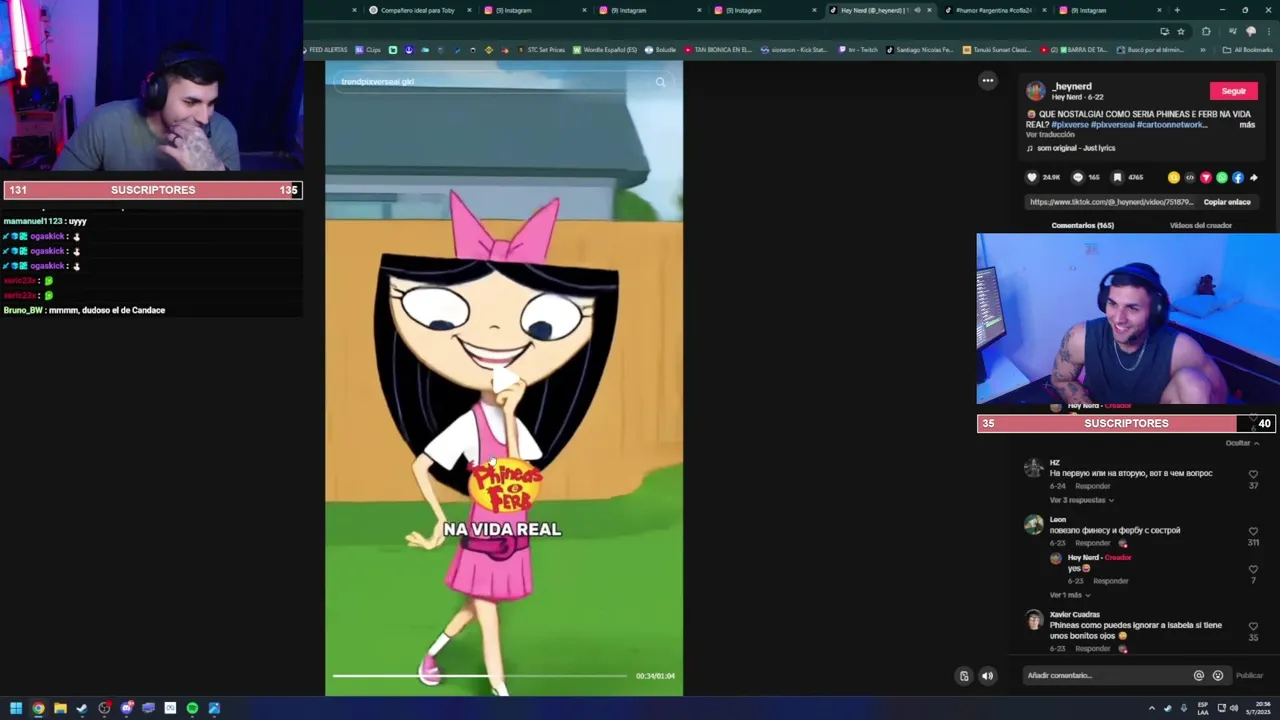This screenshot has height=720, width=1280.
Task: Share via the red send-to-friends icon
Action: coord(1206,177)
